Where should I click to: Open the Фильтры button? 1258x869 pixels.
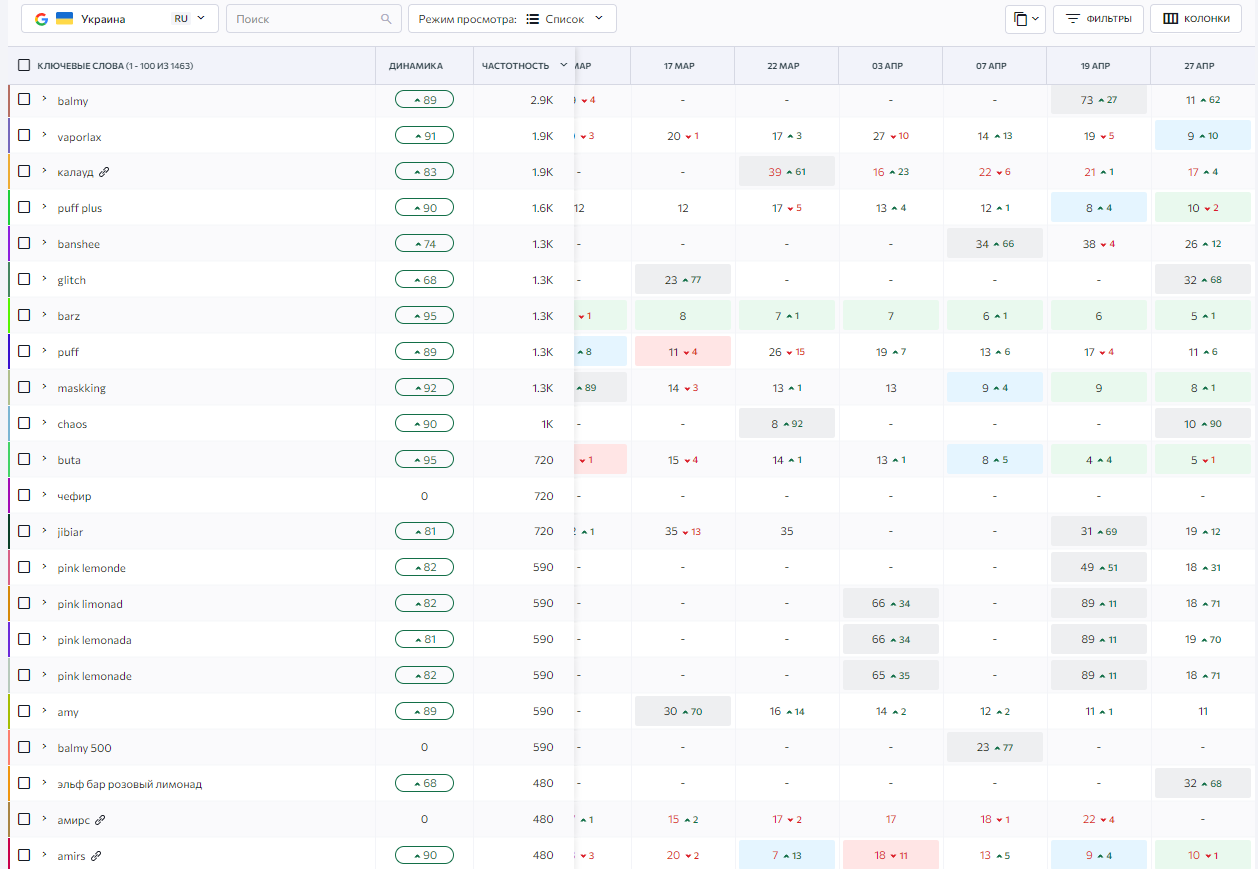coord(1098,19)
